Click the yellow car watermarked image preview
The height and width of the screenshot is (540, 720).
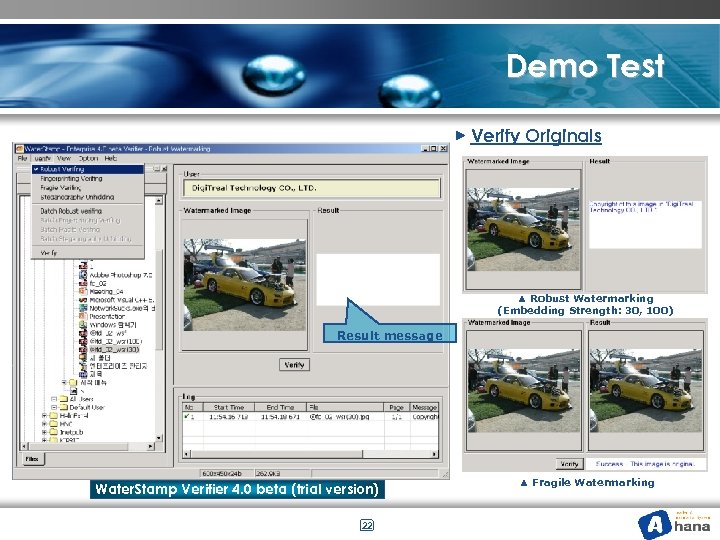pyautogui.click(x=244, y=285)
